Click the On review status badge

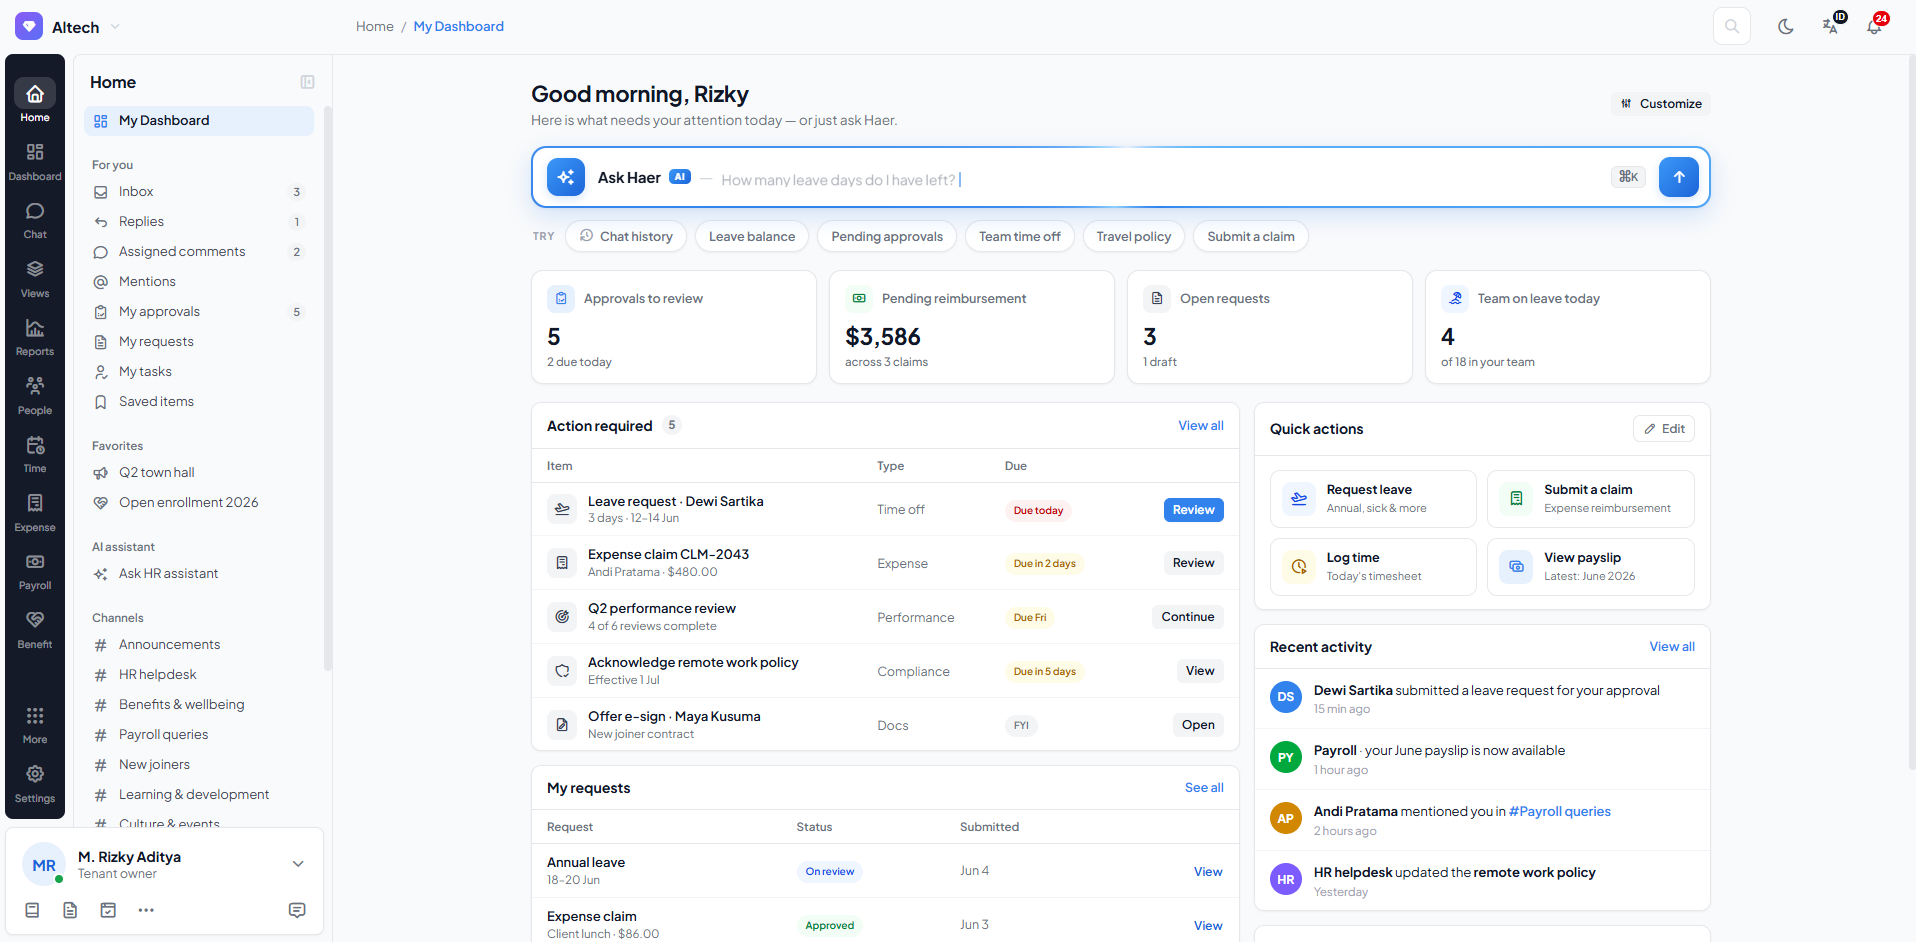(829, 872)
